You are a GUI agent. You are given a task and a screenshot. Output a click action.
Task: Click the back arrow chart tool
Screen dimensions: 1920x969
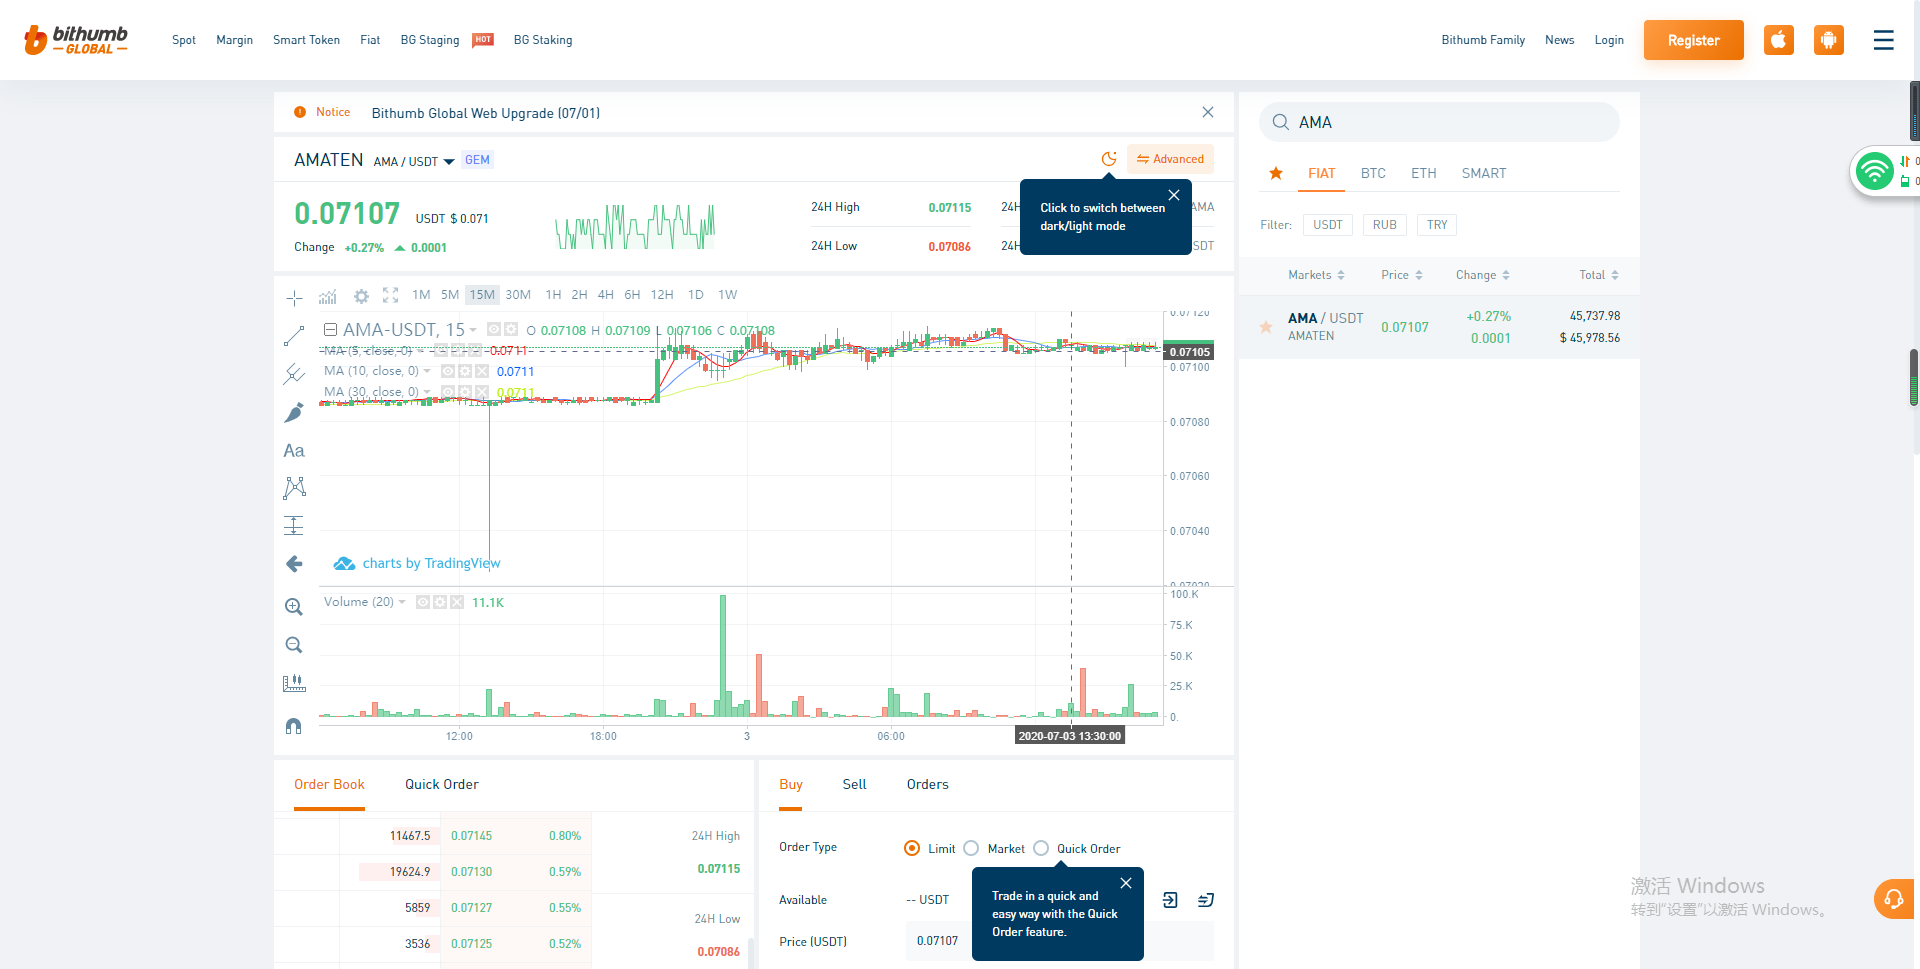pos(294,564)
